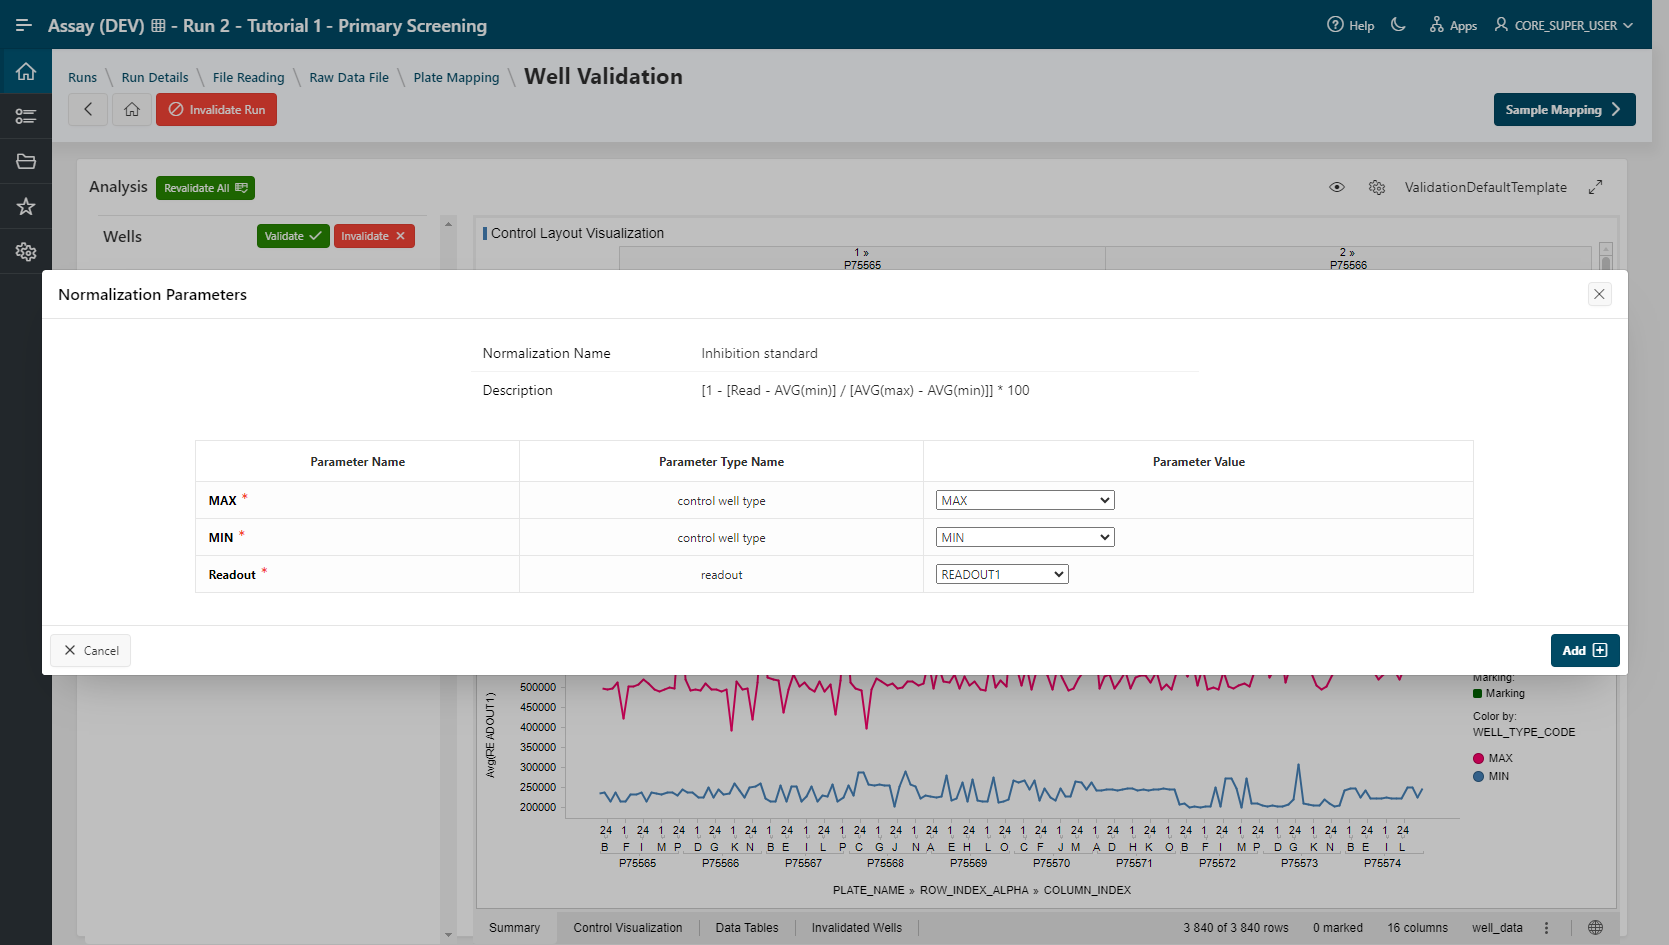Open the CORE_SUPER_USER account menu
Image resolution: width=1669 pixels, height=945 pixels.
click(1564, 25)
